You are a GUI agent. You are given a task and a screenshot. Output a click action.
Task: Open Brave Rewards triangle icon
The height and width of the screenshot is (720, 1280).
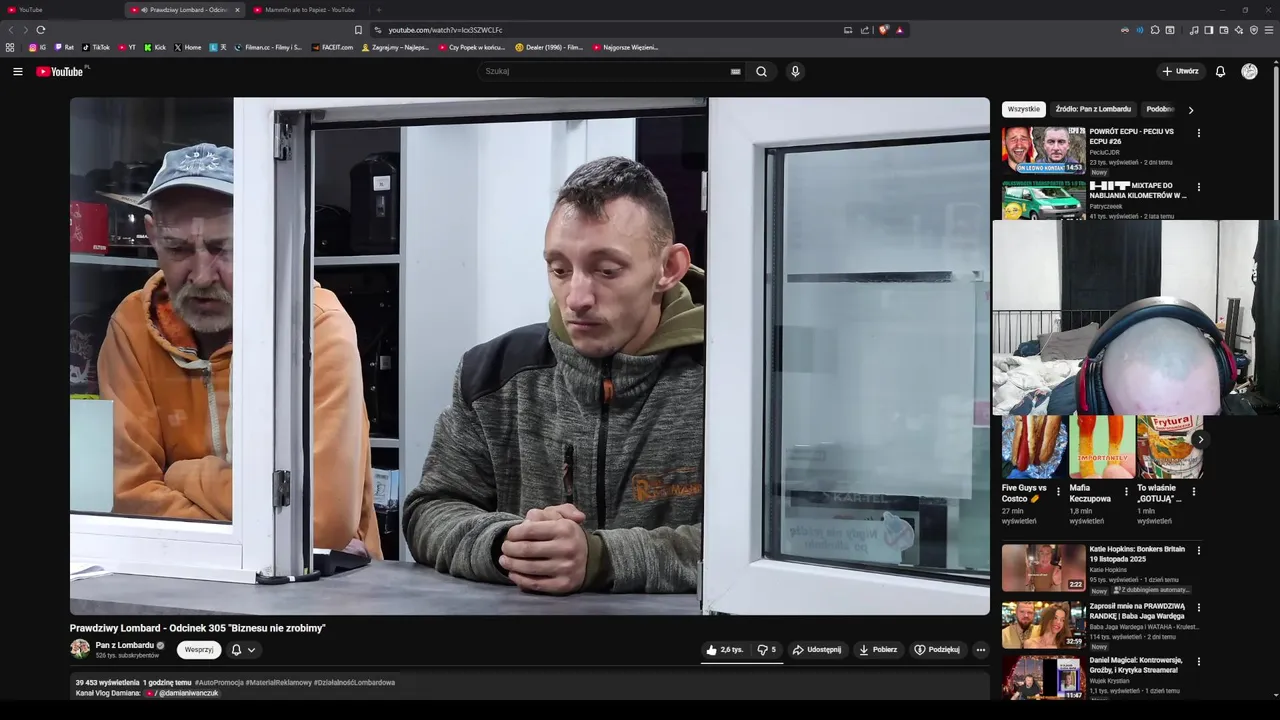(900, 30)
